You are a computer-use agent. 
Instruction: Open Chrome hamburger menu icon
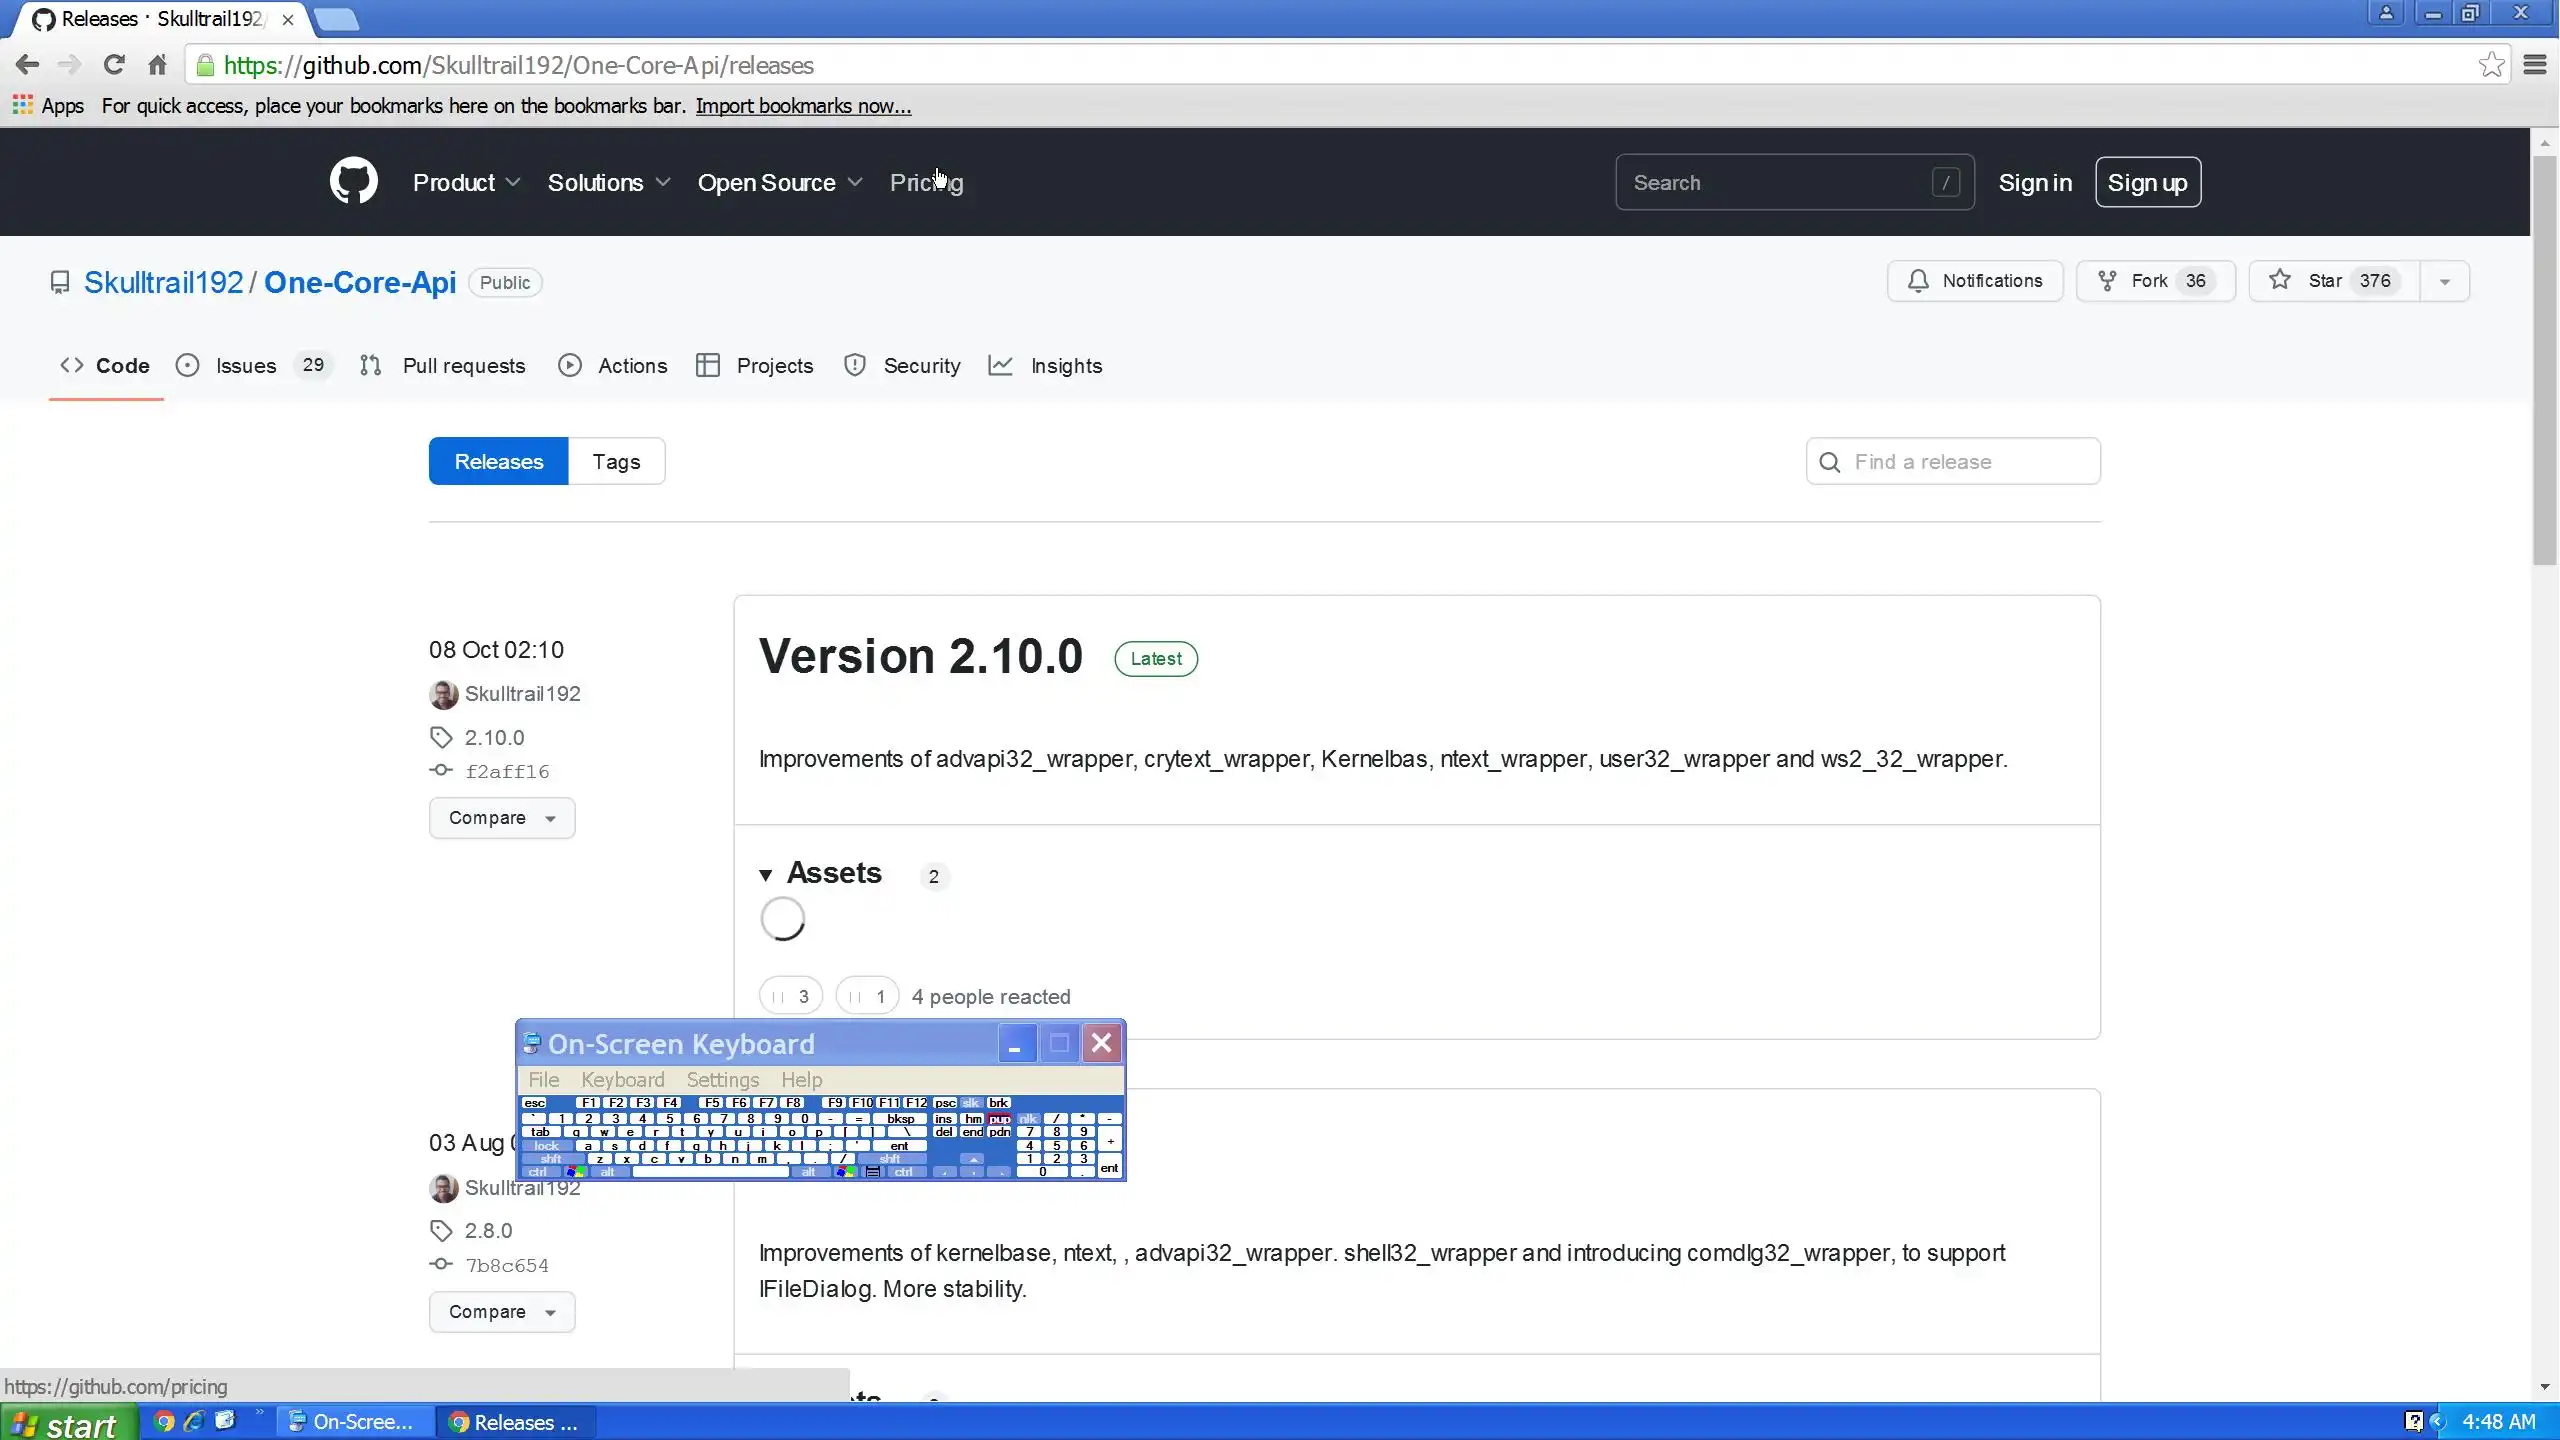2535,65
